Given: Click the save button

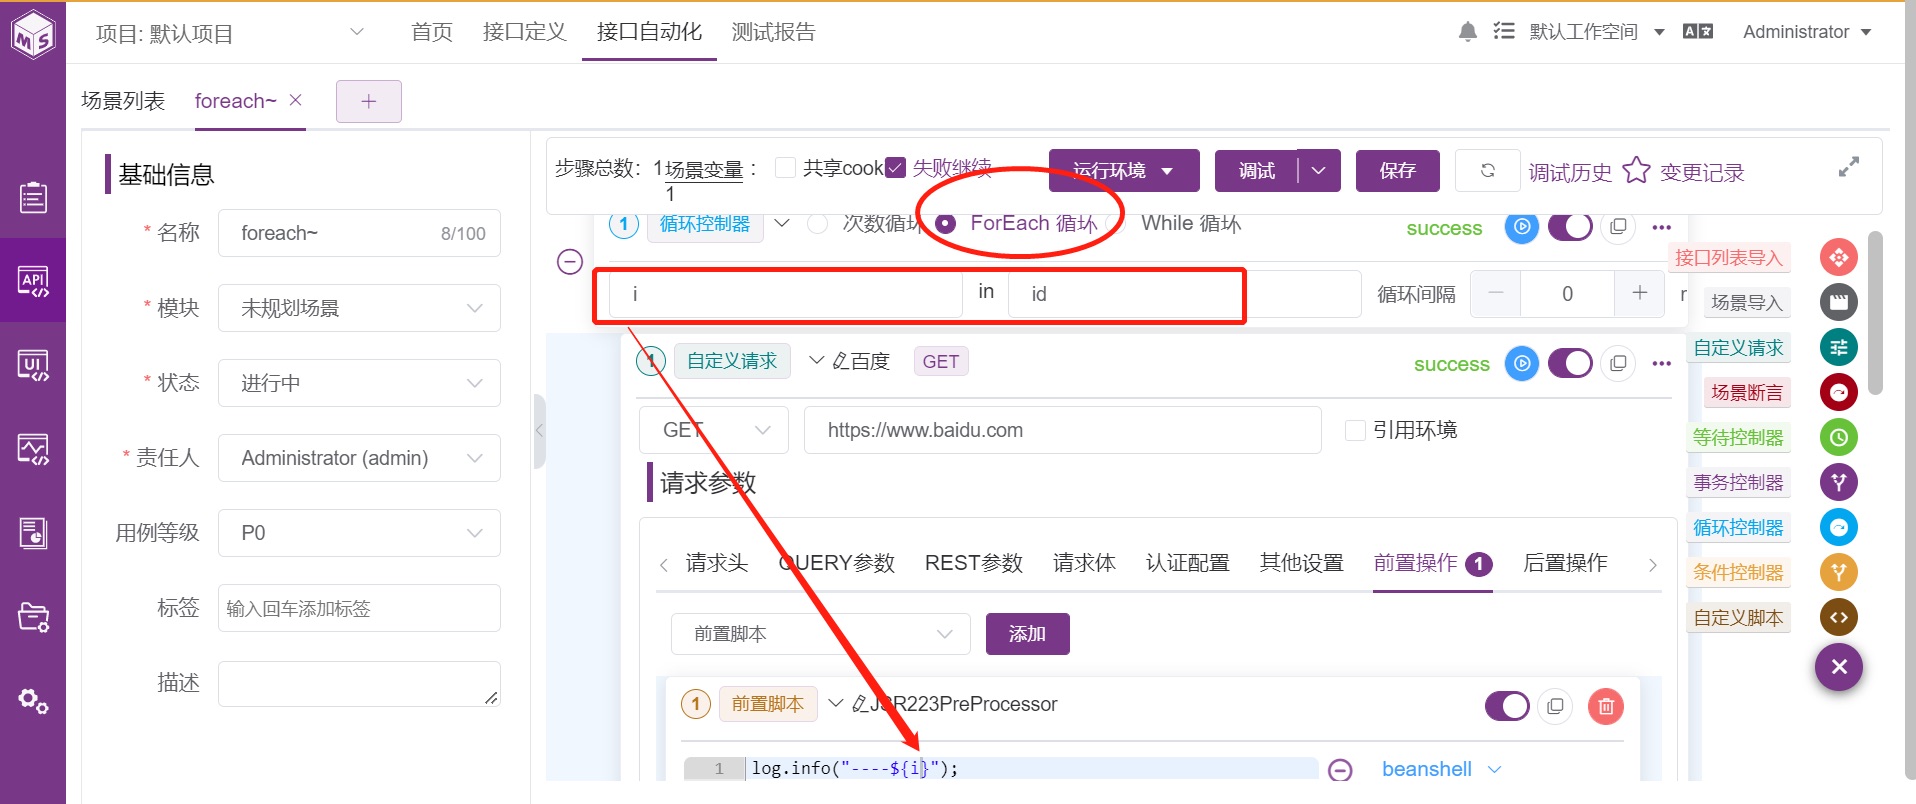Looking at the screenshot, I should [x=1398, y=171].
